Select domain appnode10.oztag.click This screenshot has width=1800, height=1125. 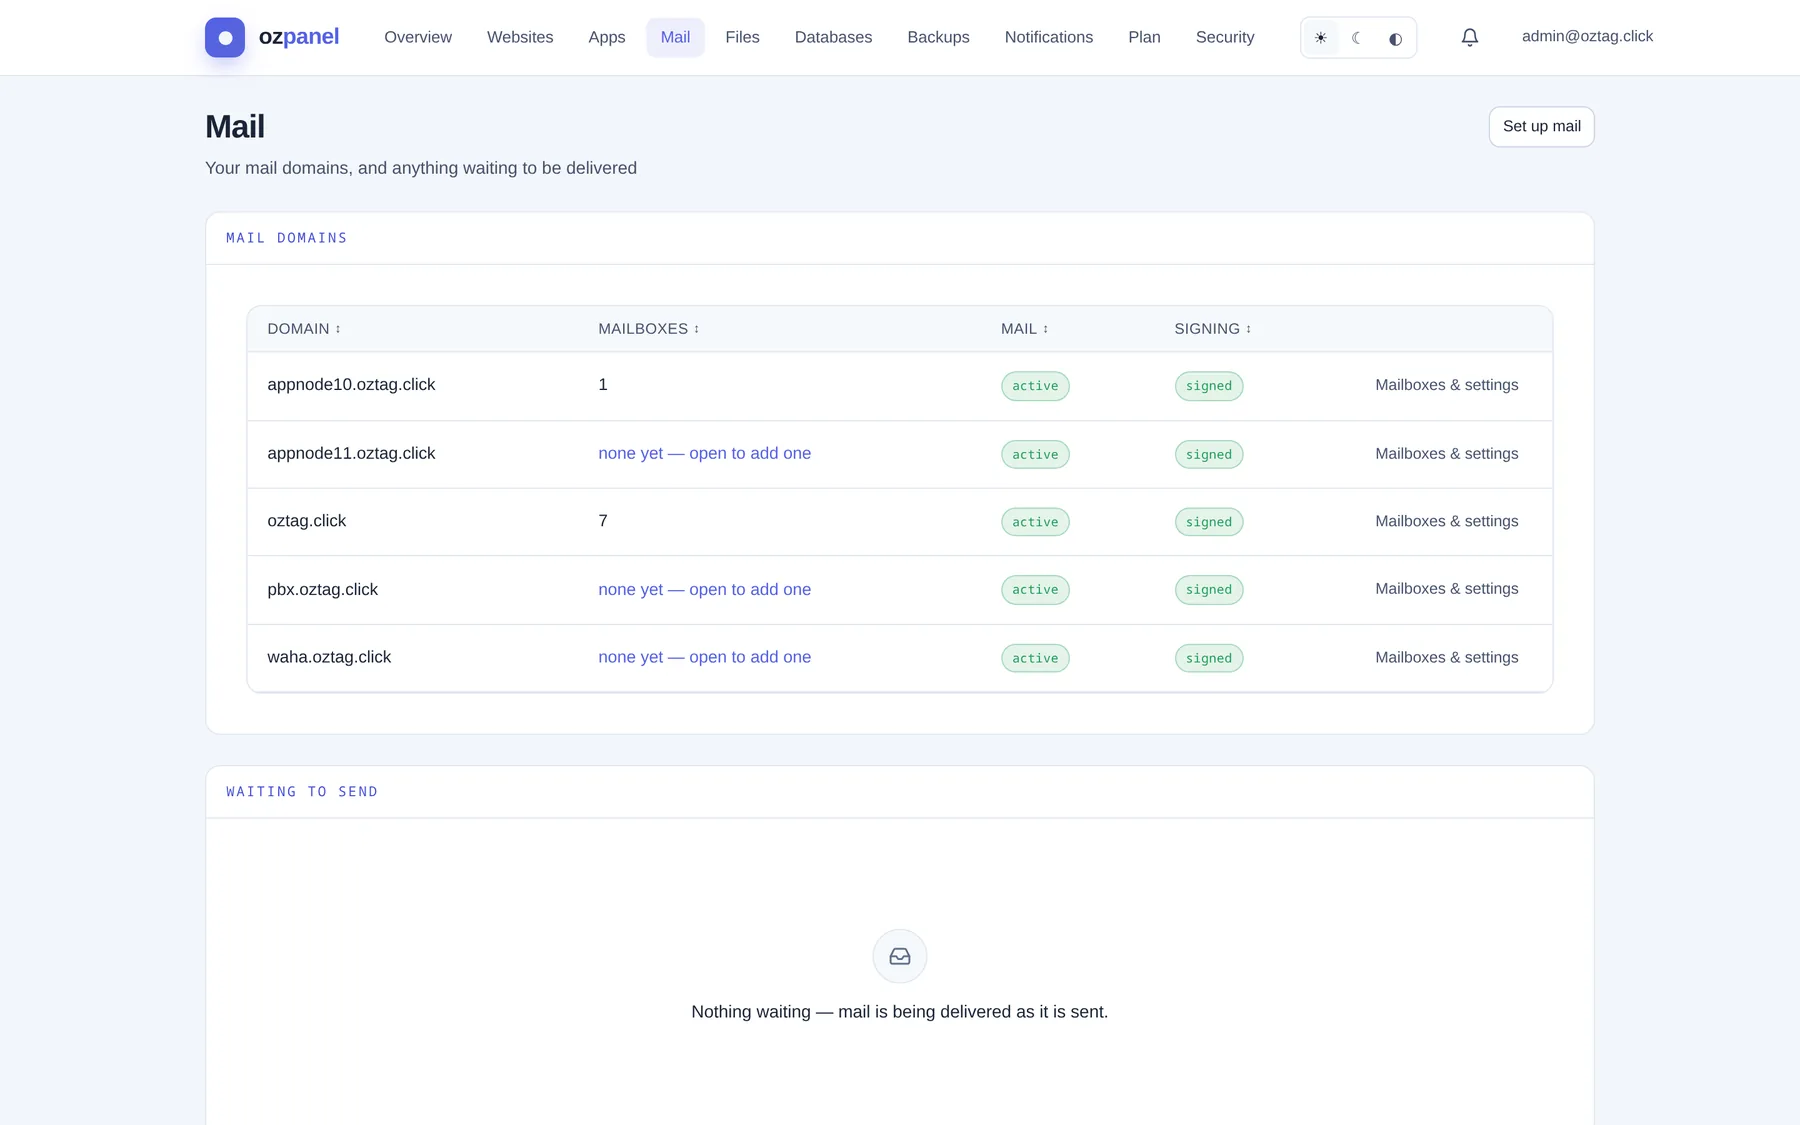pyautogui.click(x=351, y=385)
